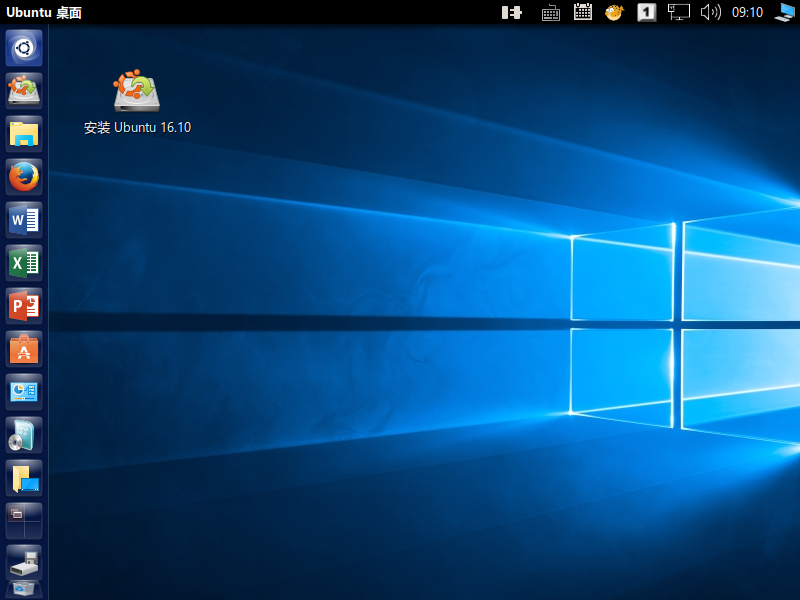800x600 pixels.
Task: Launch the Firefox browser
Action: (24, 177)
